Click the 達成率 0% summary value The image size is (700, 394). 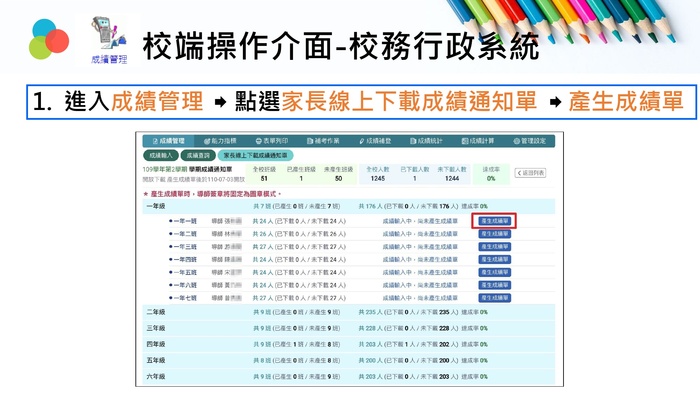(491, 178)
